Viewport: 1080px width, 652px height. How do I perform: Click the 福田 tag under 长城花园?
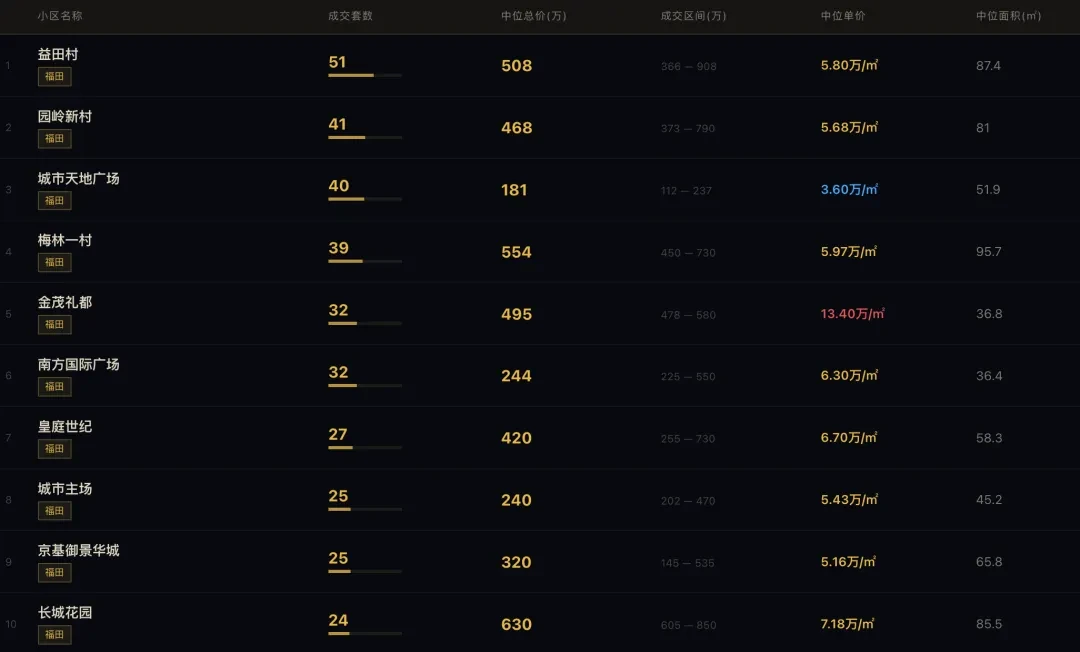coord(55,635)
